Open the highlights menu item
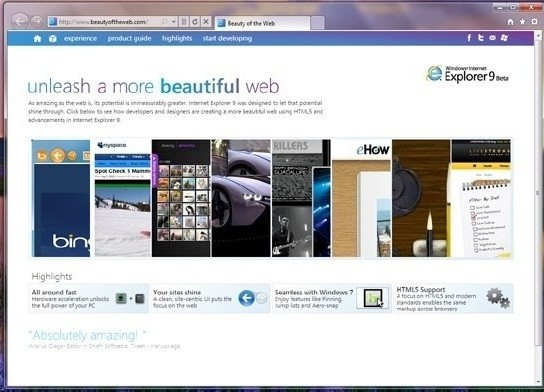Viewport: 544px width, 392px height. pos(177,39)
